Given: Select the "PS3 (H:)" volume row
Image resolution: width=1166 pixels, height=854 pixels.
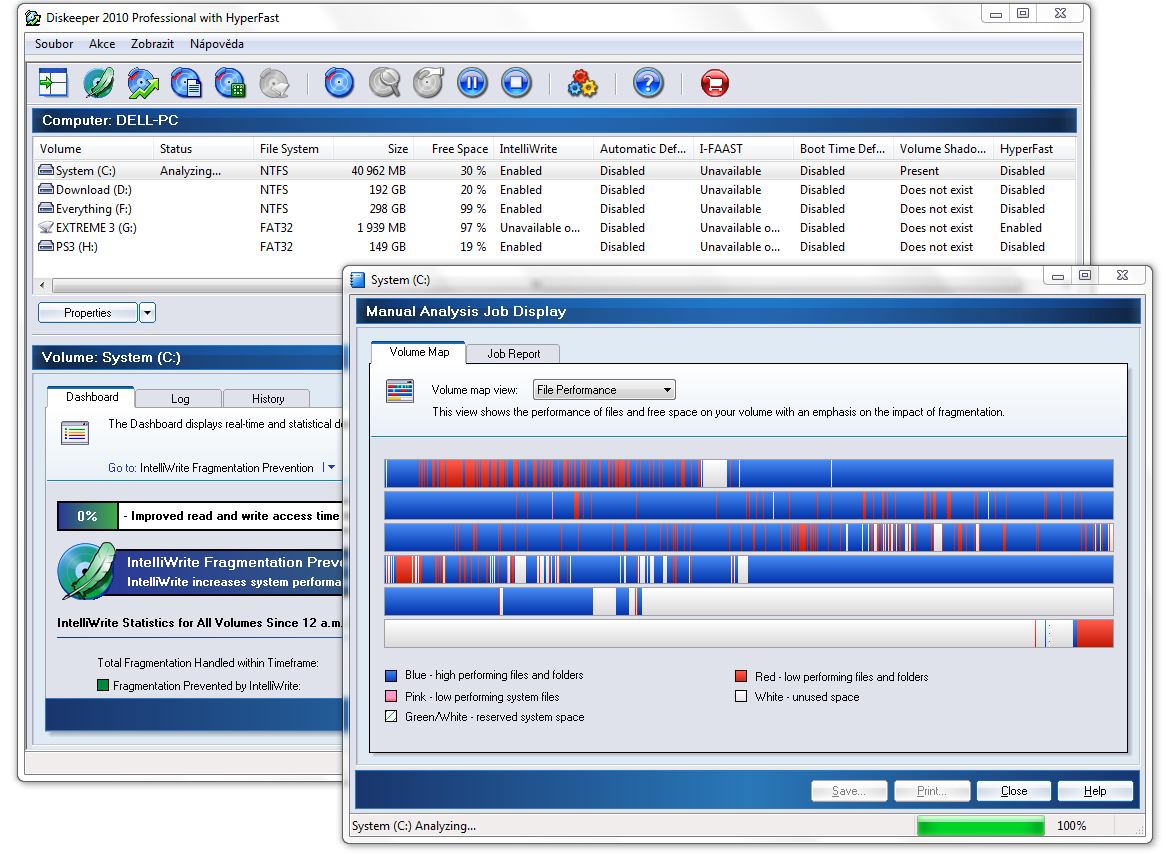Looking at the screenshot, I should pyautogui.click(x=554, y=246).
